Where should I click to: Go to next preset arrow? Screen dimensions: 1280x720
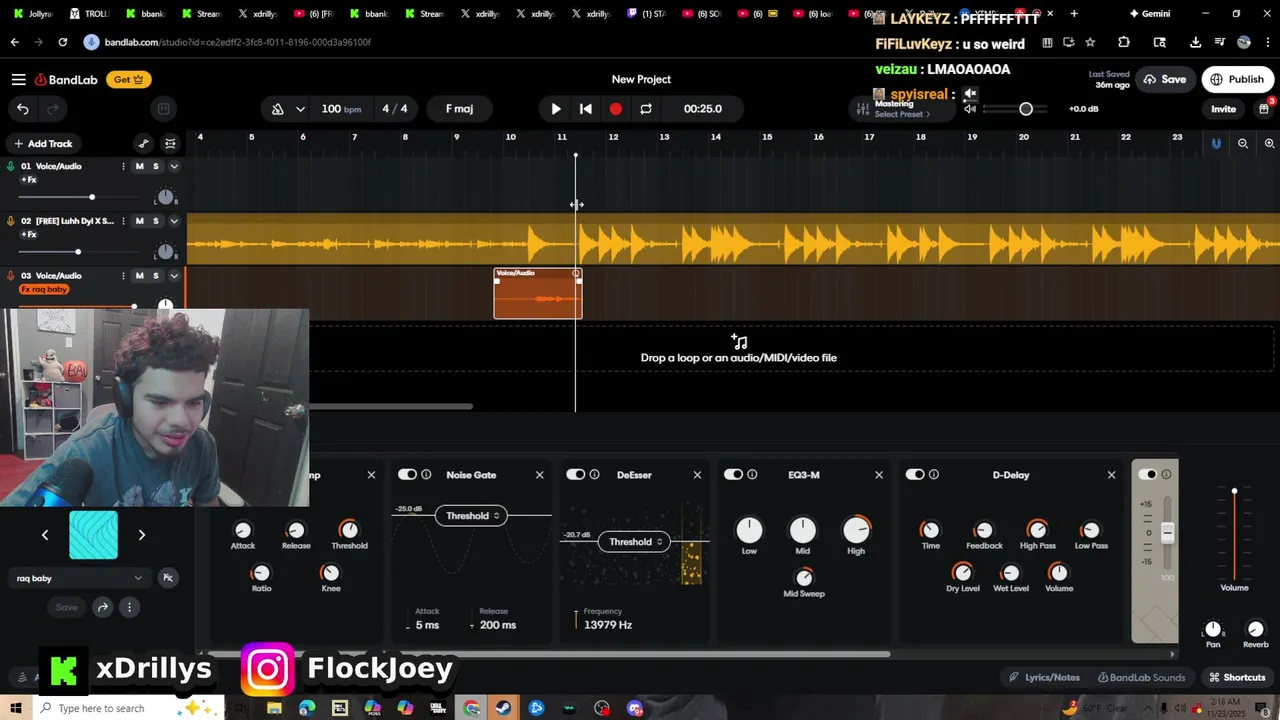142,535
